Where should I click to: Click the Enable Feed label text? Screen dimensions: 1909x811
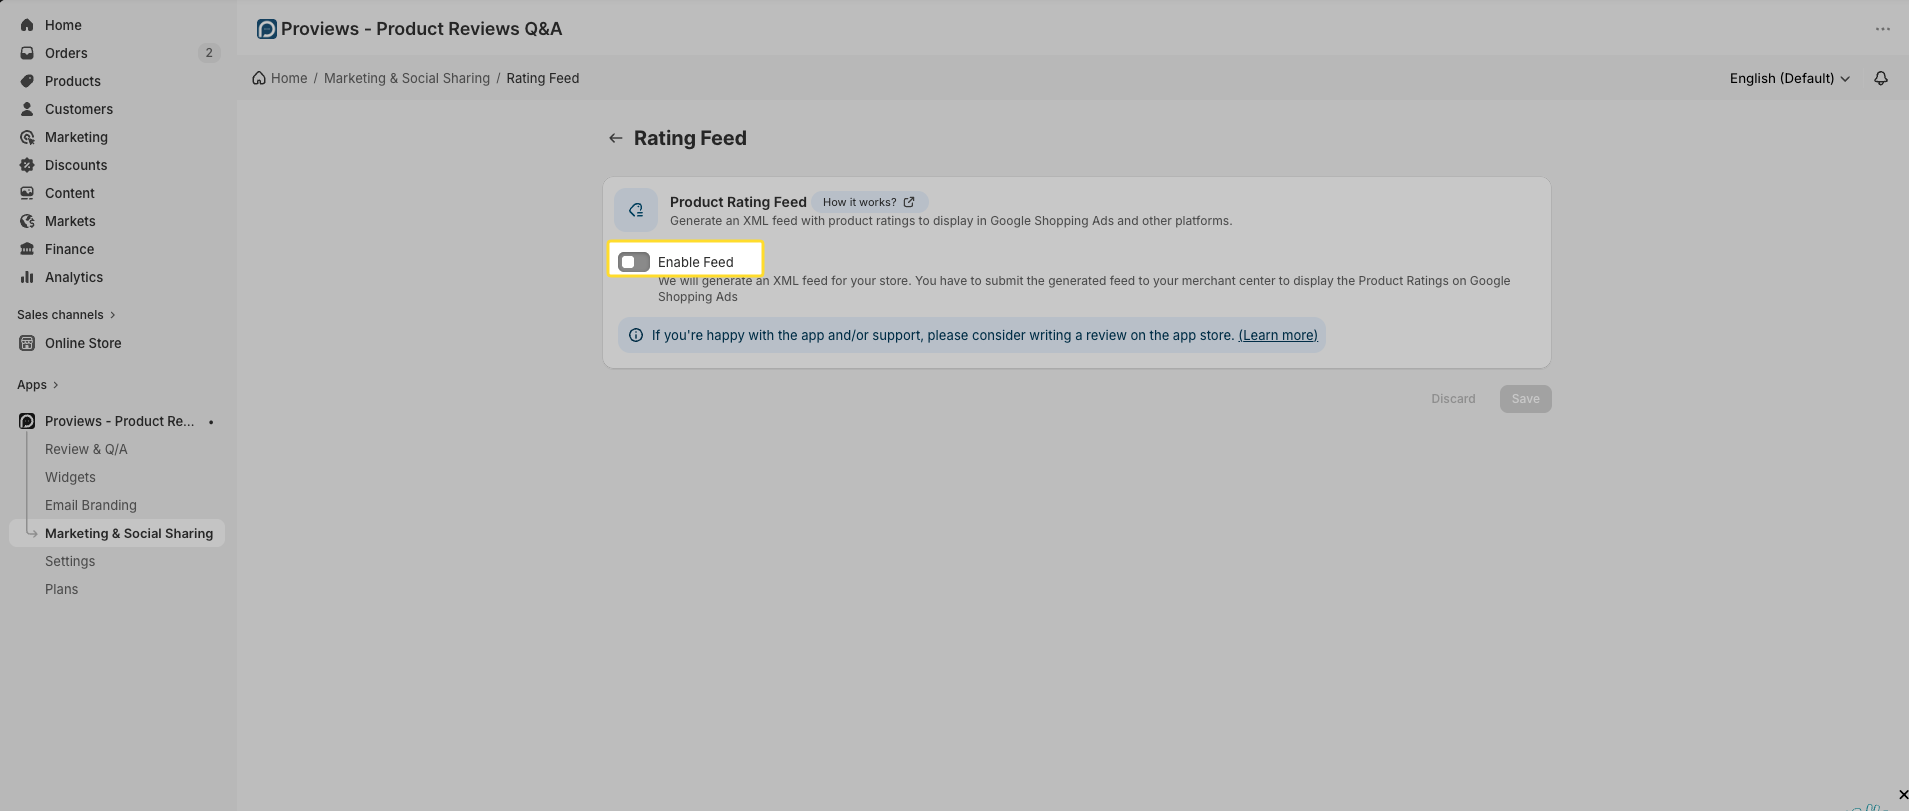pos(696,262)
